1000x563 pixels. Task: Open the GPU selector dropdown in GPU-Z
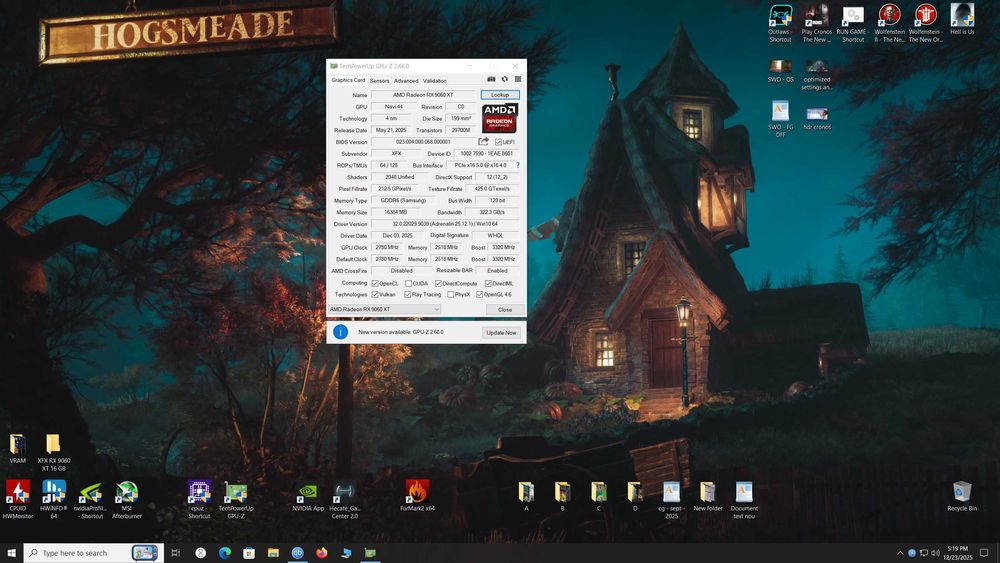tap(385, 309)
